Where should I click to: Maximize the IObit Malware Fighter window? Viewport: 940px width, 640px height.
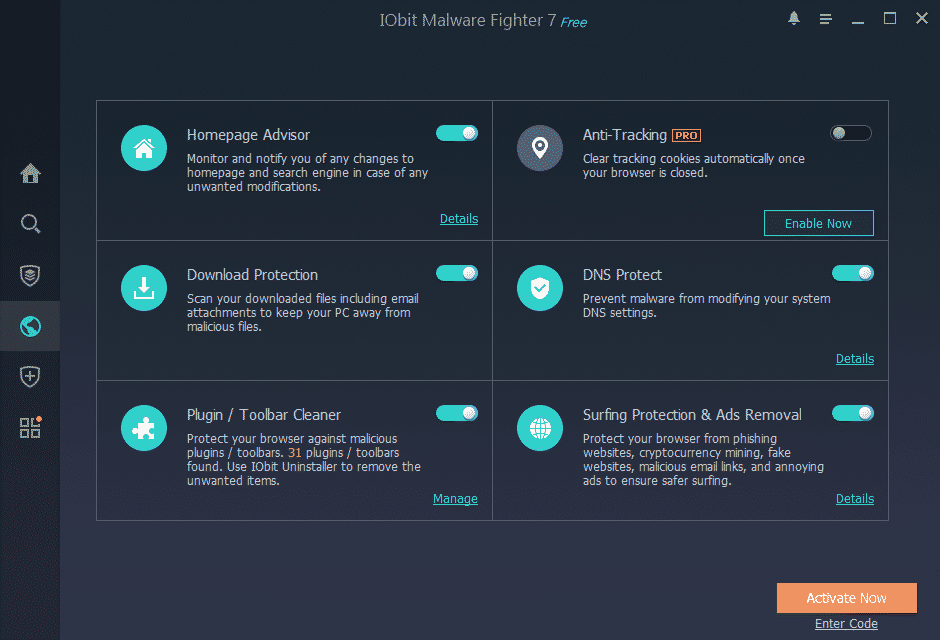[890, 19]
